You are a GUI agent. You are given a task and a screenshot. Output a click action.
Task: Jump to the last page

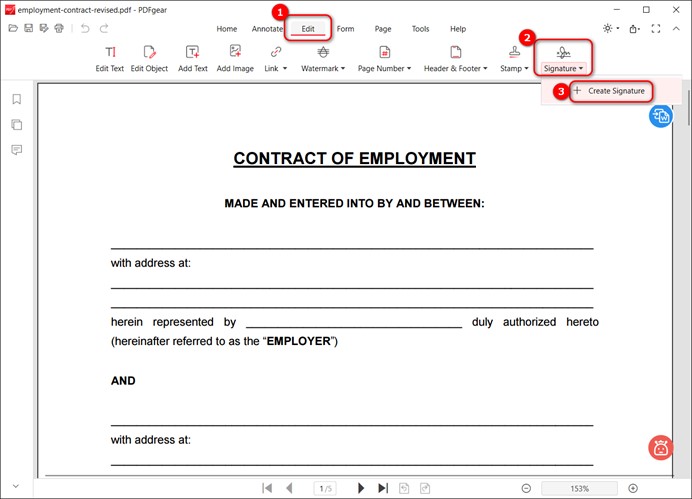383,488
